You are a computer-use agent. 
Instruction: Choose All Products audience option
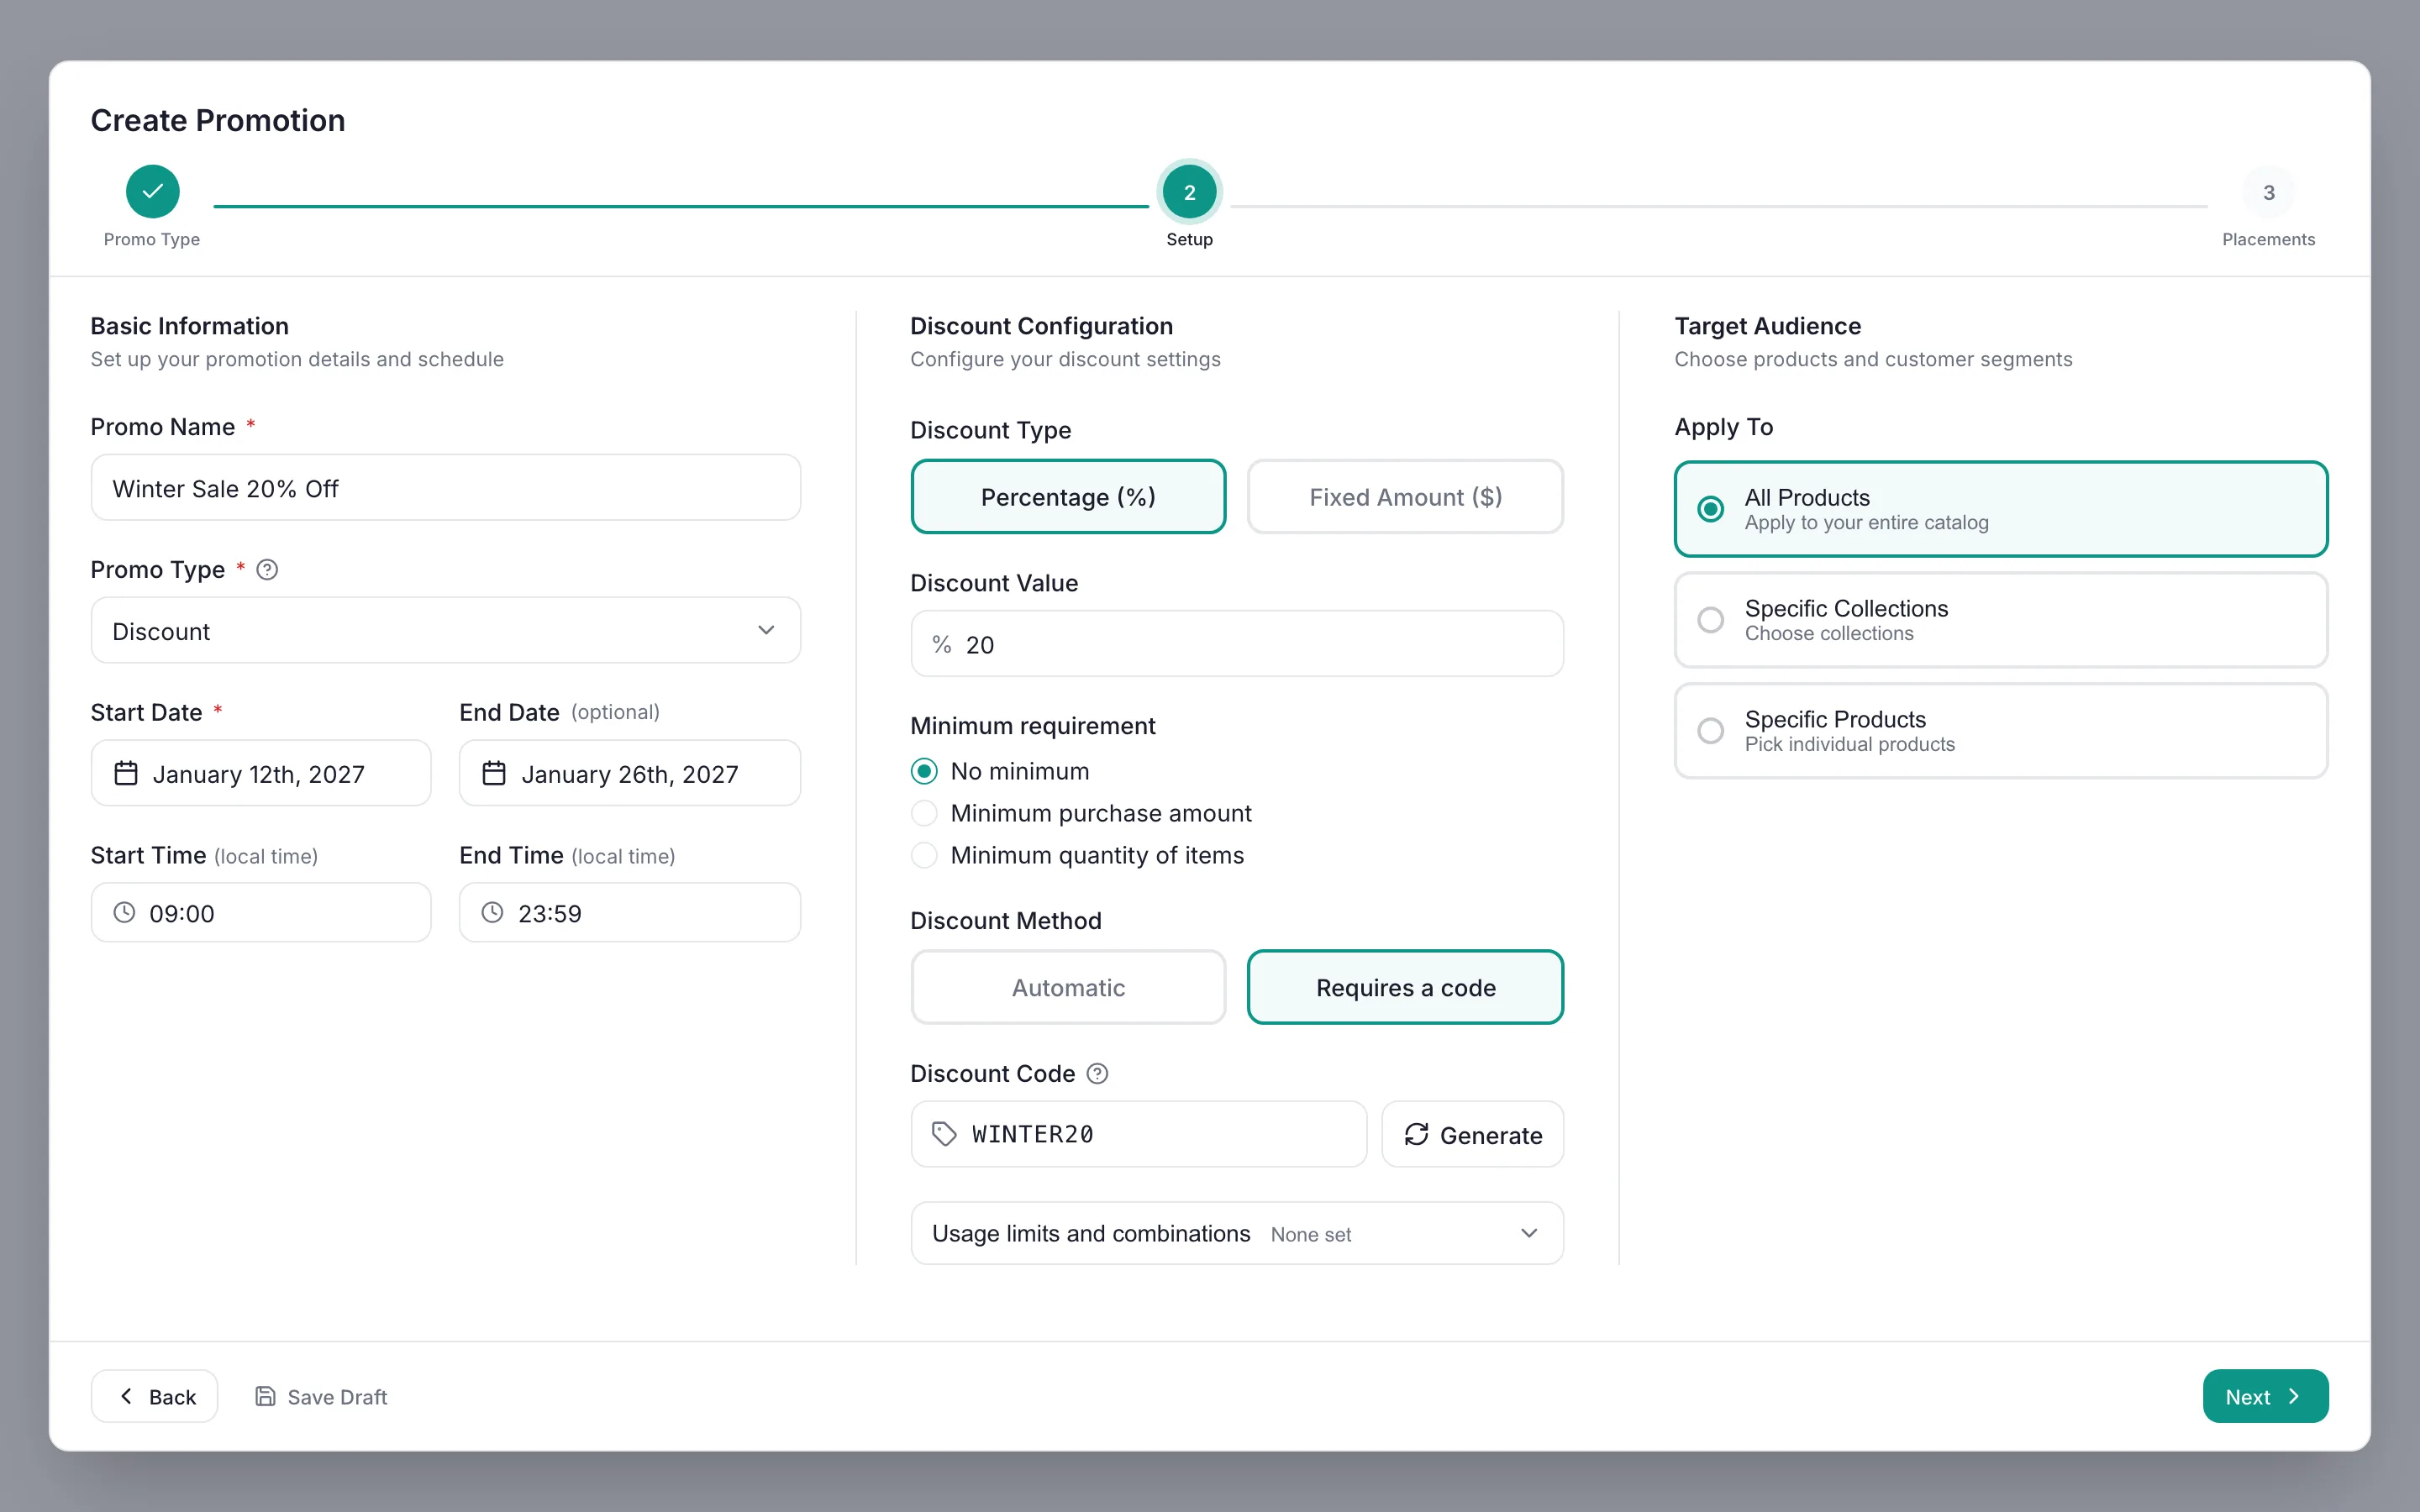click(2001, 509)
